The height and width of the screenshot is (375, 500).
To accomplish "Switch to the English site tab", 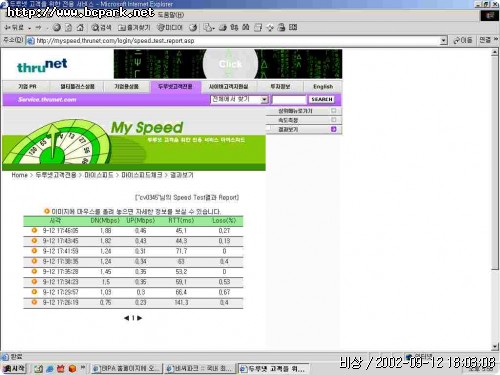I will pos(323,86).
